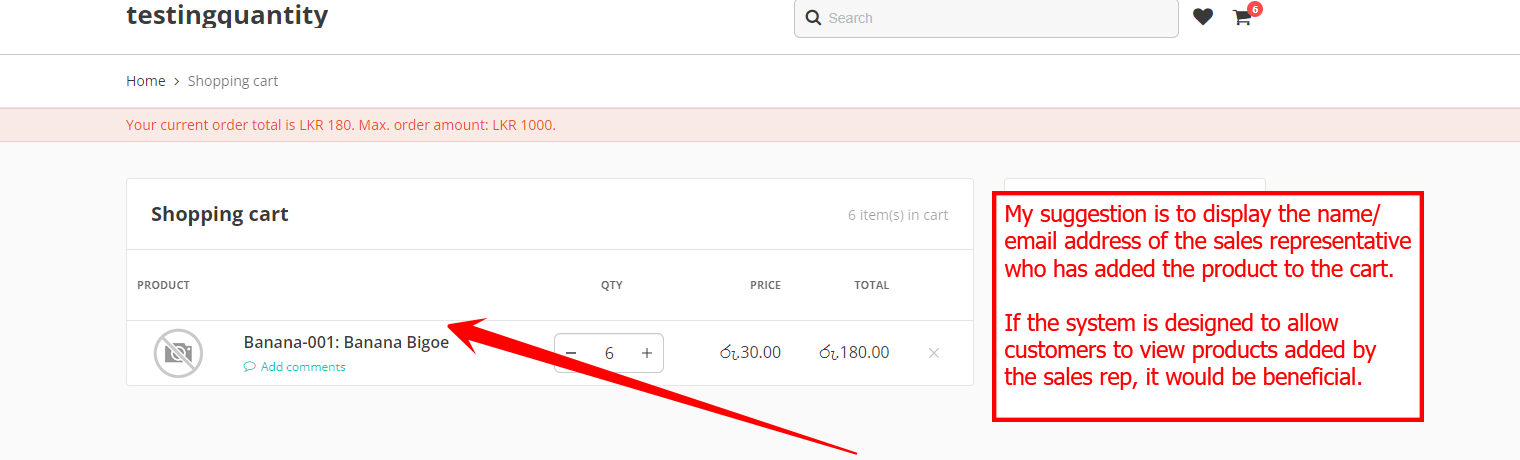This screenshot has height=460, width=1520.
Task: Remove Banana Bigoe using the X icon
Action: [934, 353]
